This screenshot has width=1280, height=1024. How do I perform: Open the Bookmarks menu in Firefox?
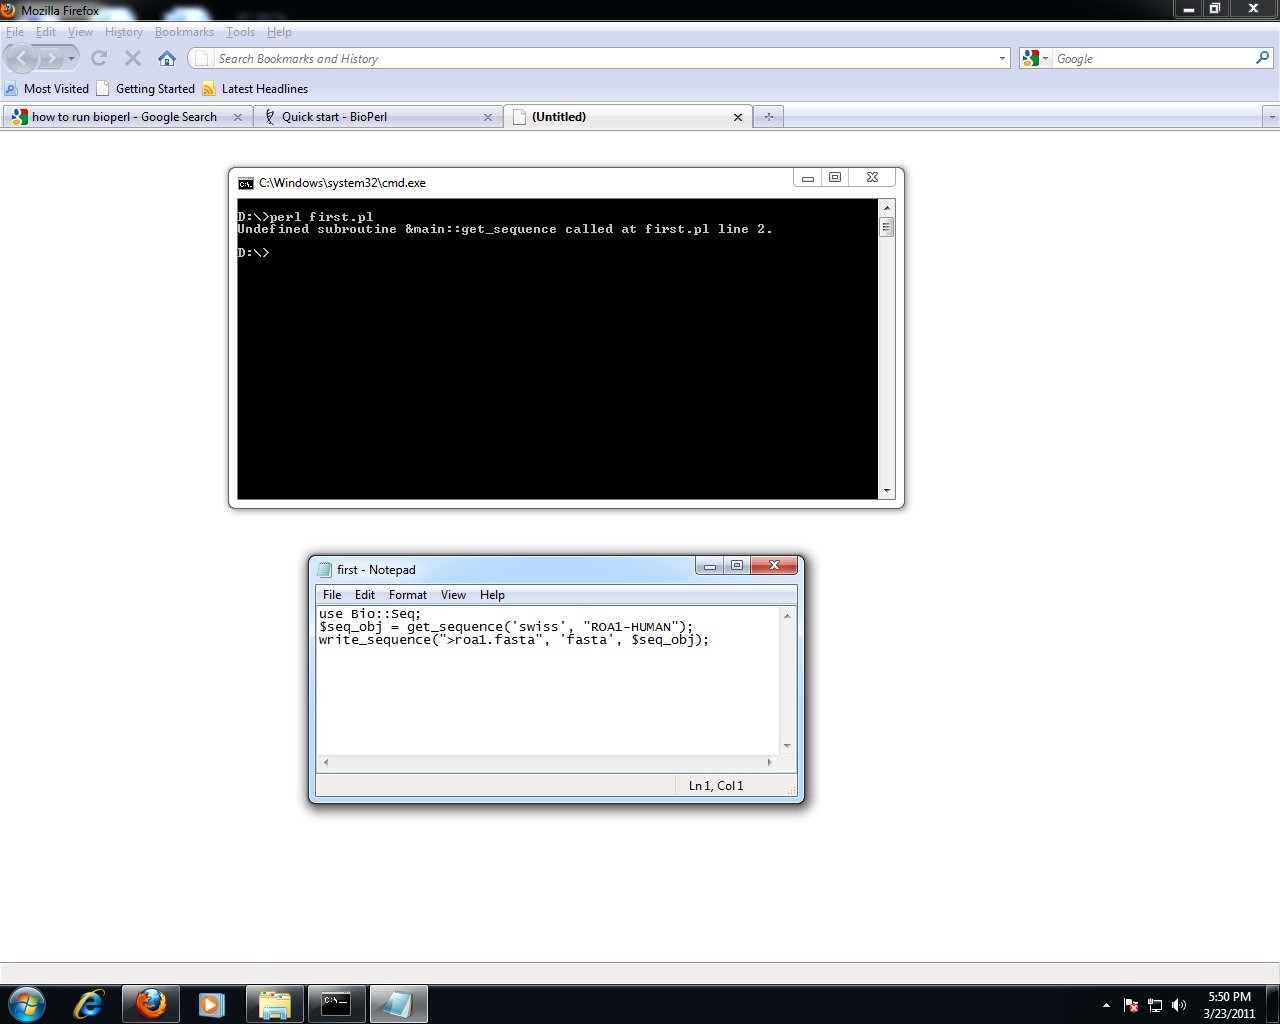coord(184,32)
